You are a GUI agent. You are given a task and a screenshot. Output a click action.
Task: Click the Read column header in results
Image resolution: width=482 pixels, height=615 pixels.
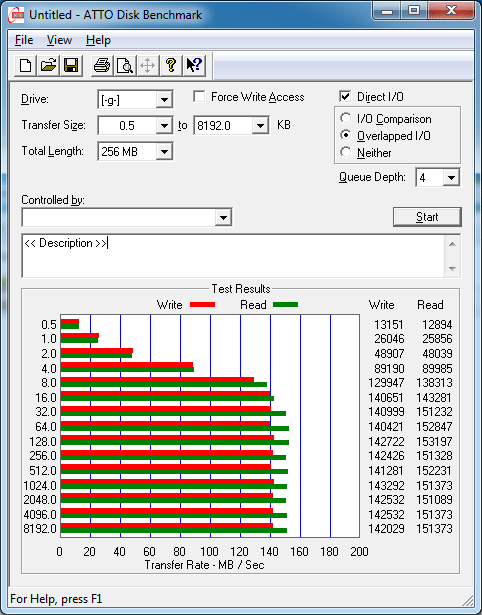click(x=430, y=305)
